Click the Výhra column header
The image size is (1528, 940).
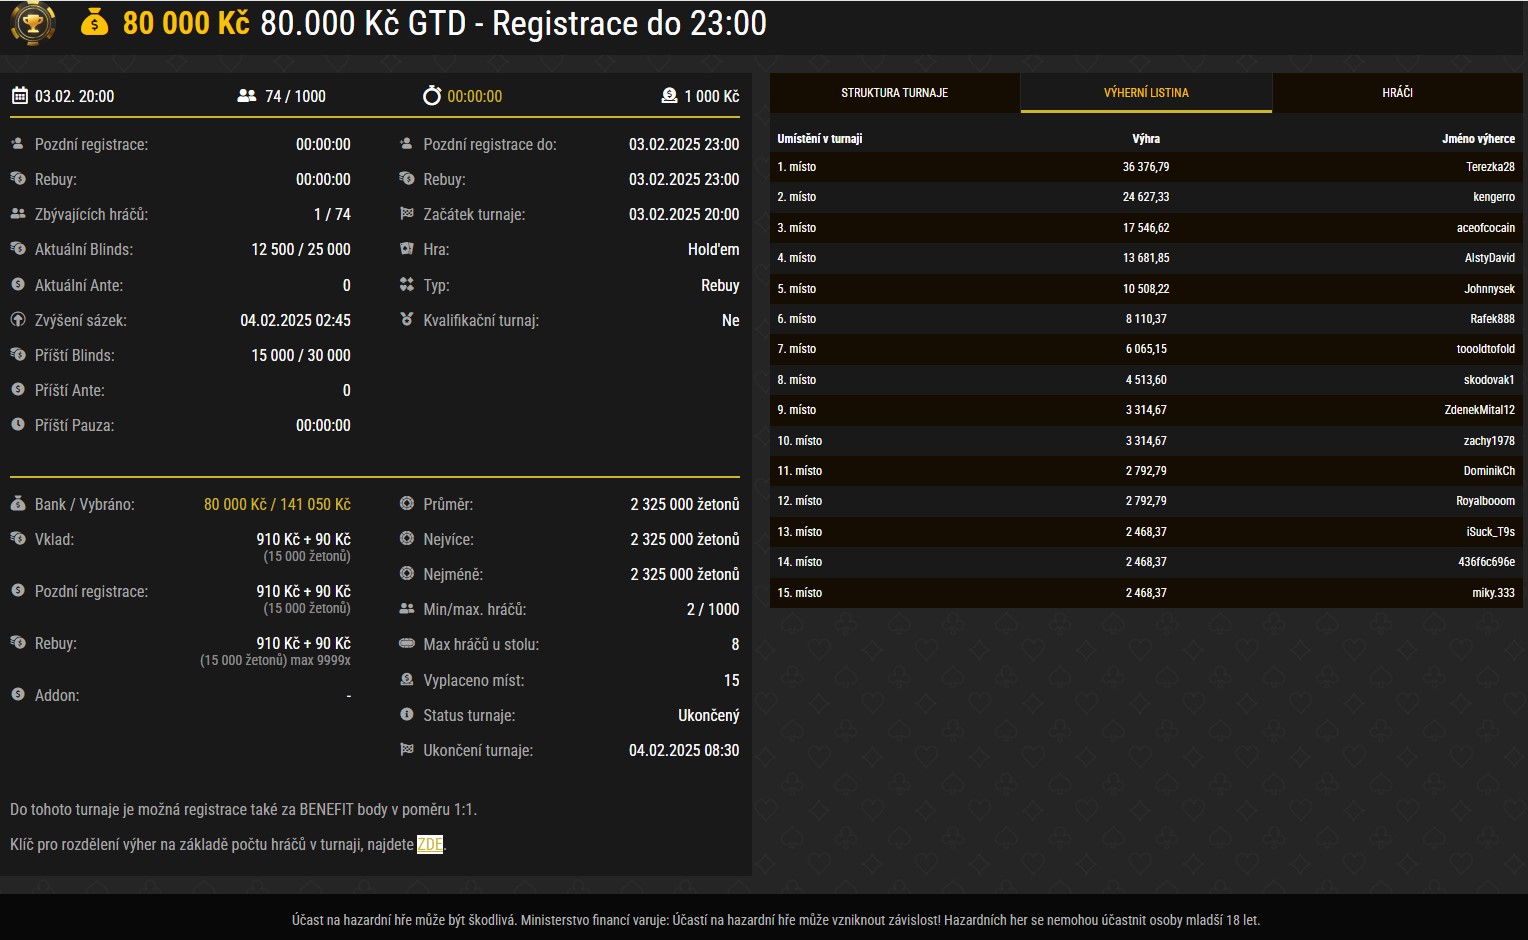pyautogui.click(x=1146, y=139)
